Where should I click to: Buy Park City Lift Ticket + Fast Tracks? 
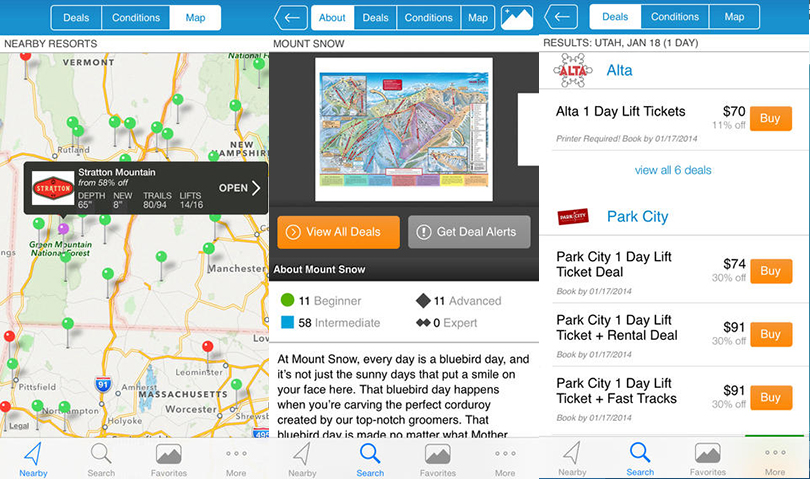coord(770,397)
